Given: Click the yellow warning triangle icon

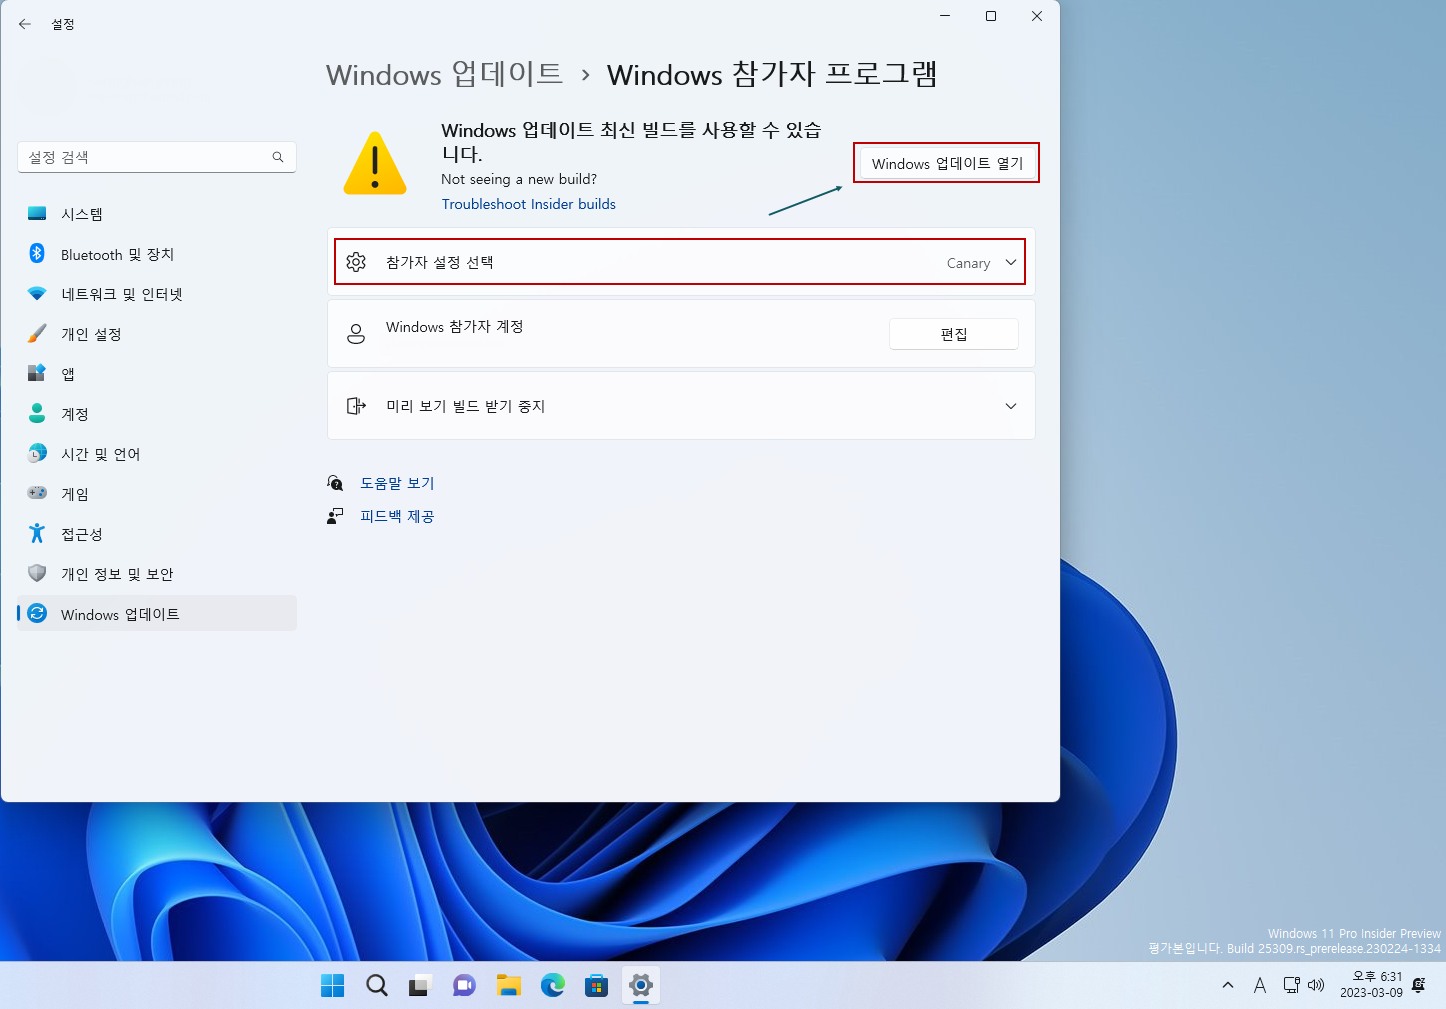Looking at the screenshot, I should (x=375, y=164).
